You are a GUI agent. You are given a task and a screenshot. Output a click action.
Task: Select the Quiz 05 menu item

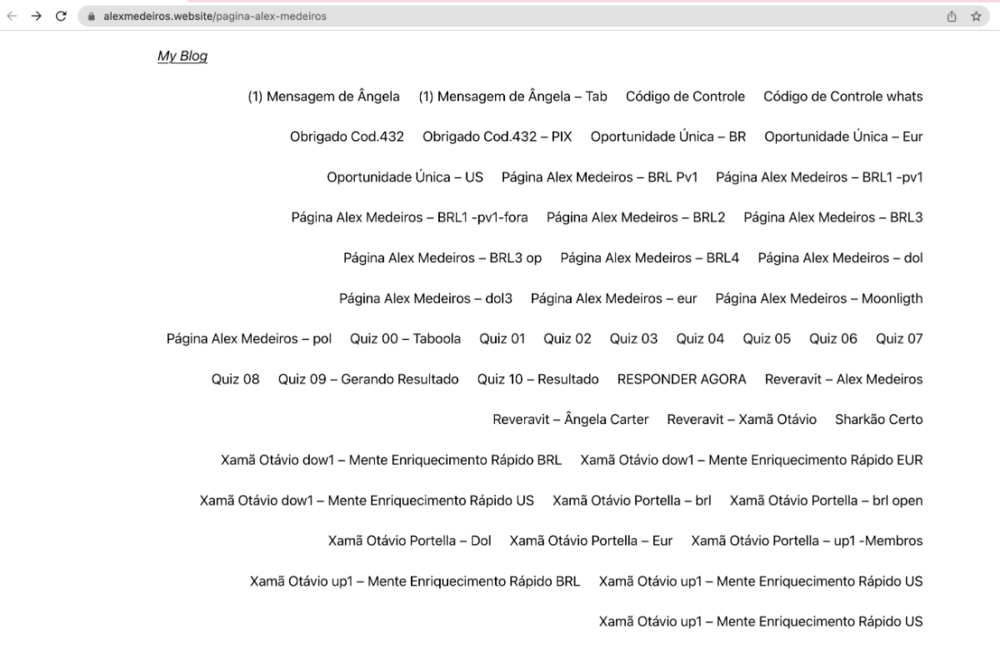pos(767,339)
